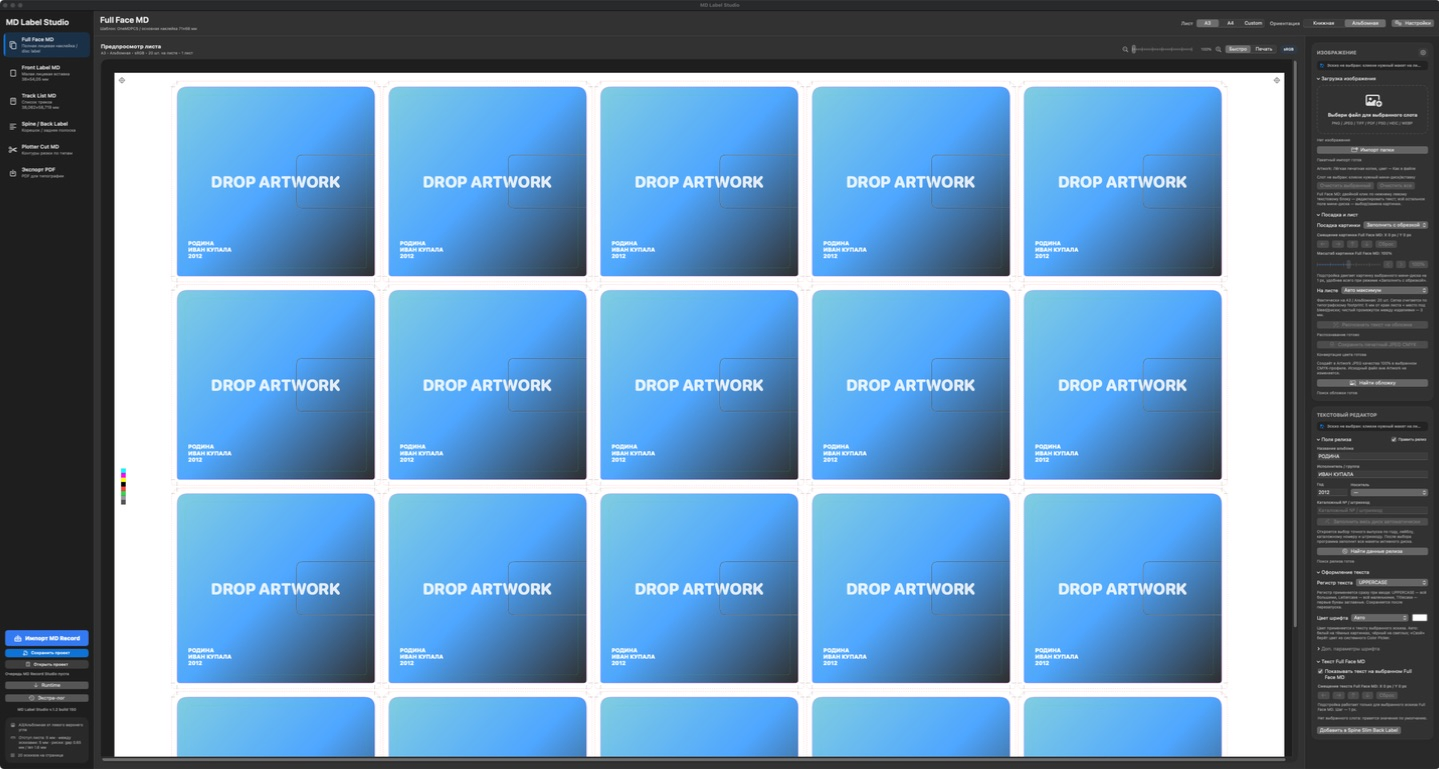Click the Открыть проект button

[47, 664]
